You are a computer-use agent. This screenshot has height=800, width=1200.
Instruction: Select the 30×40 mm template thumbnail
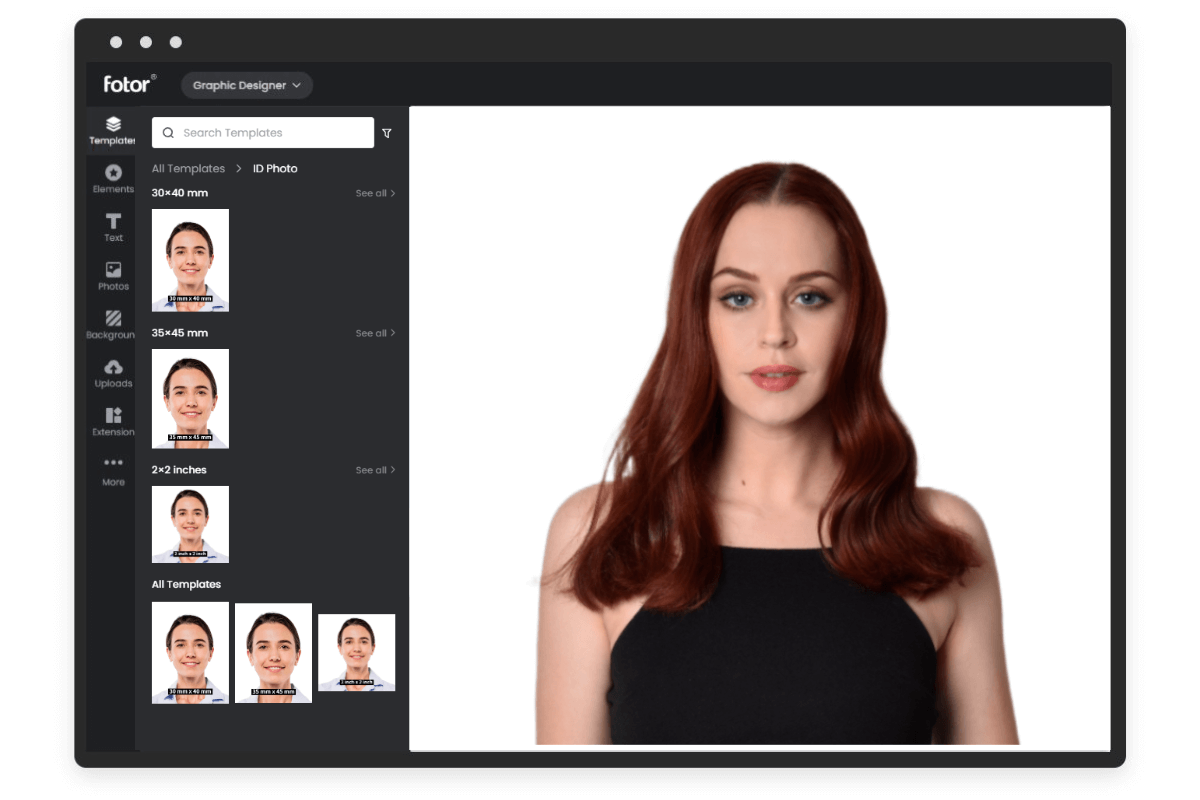(x=190, y=260)
